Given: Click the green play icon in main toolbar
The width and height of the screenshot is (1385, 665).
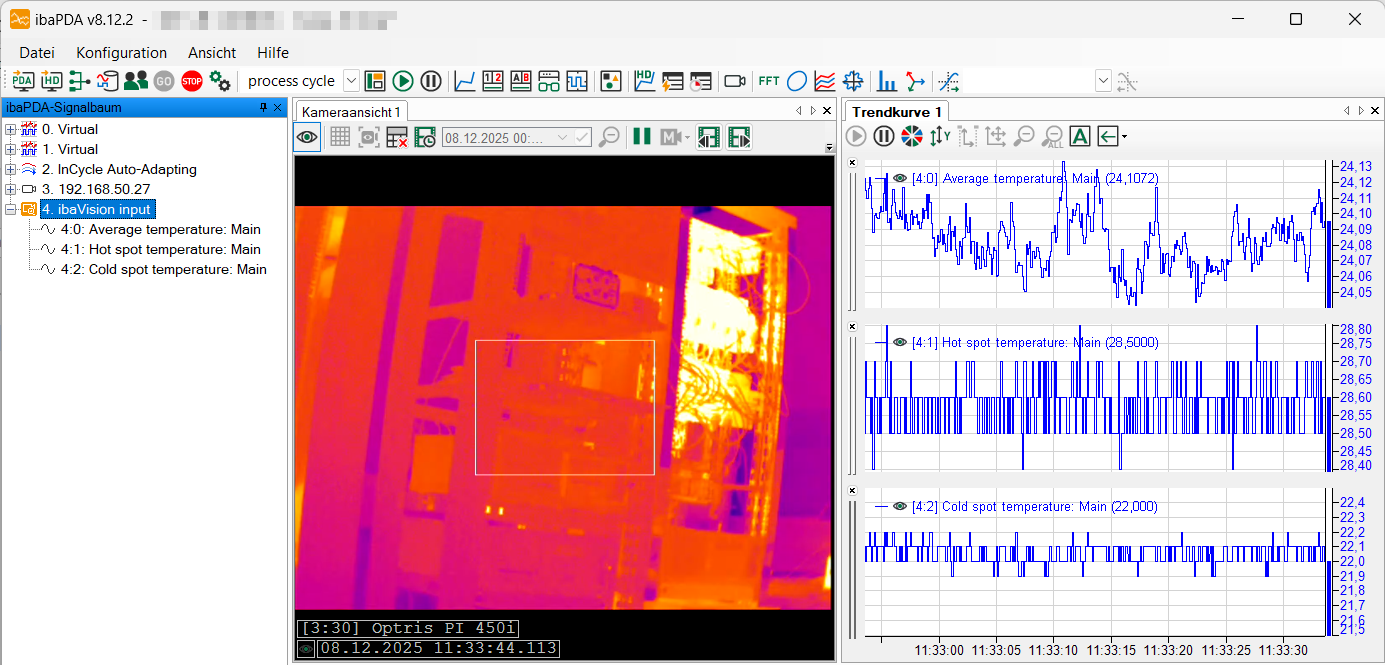Looking at the screenshot, I should pos(403,81).
